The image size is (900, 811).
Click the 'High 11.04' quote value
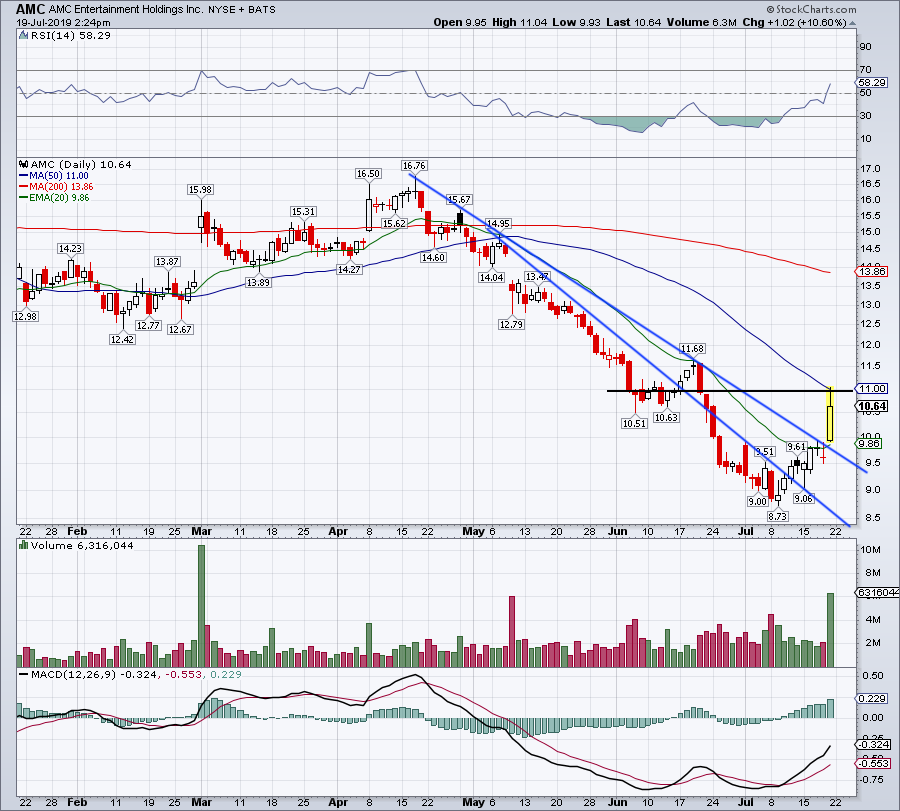(x=519, y=22)
